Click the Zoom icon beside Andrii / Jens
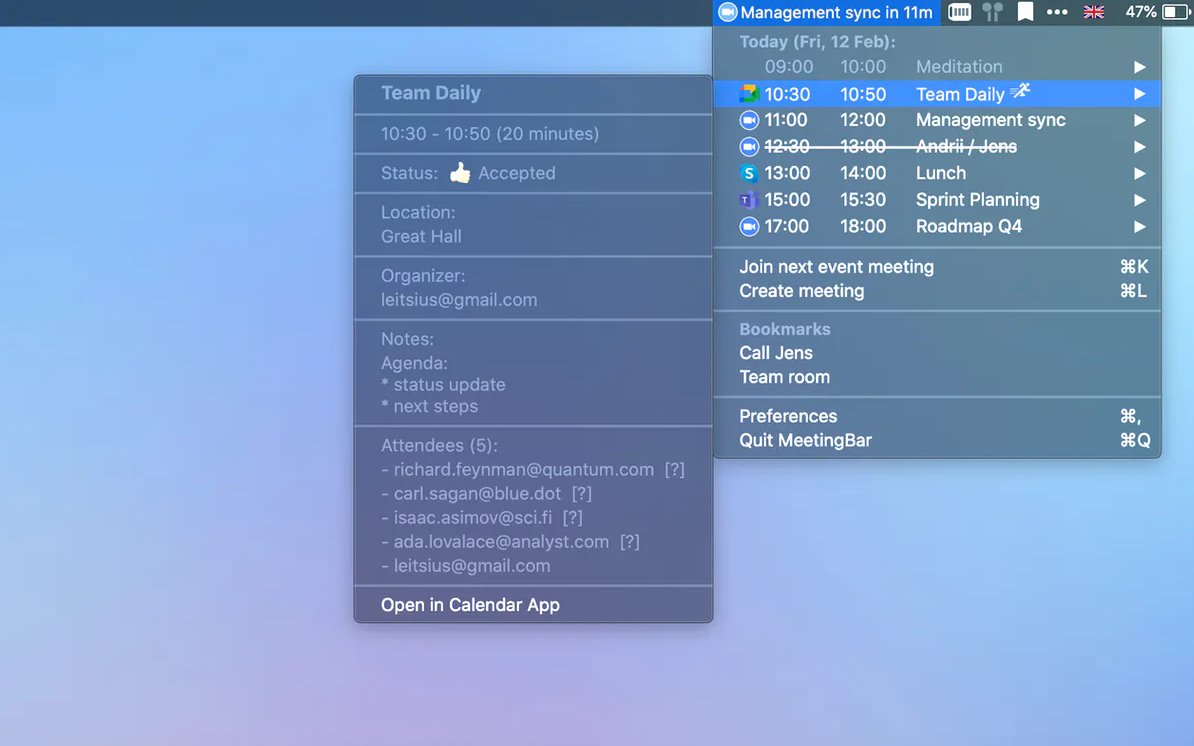This screenshot has width=1194, height=746. click(x=749, y=146)
